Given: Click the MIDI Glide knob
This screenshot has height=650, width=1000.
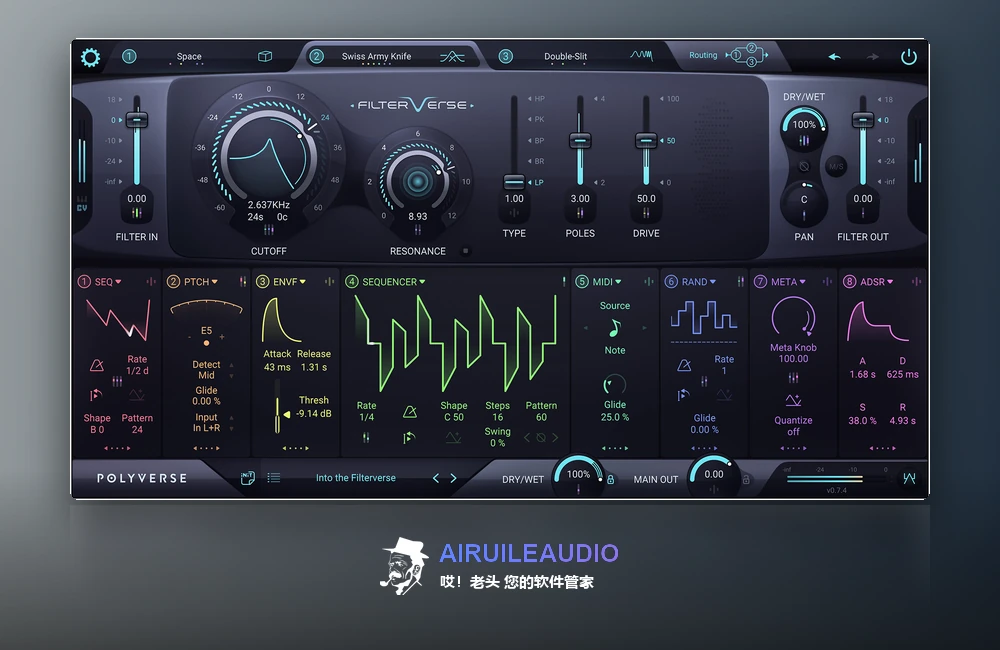Looking at the screenshot, I should point(615,385).
